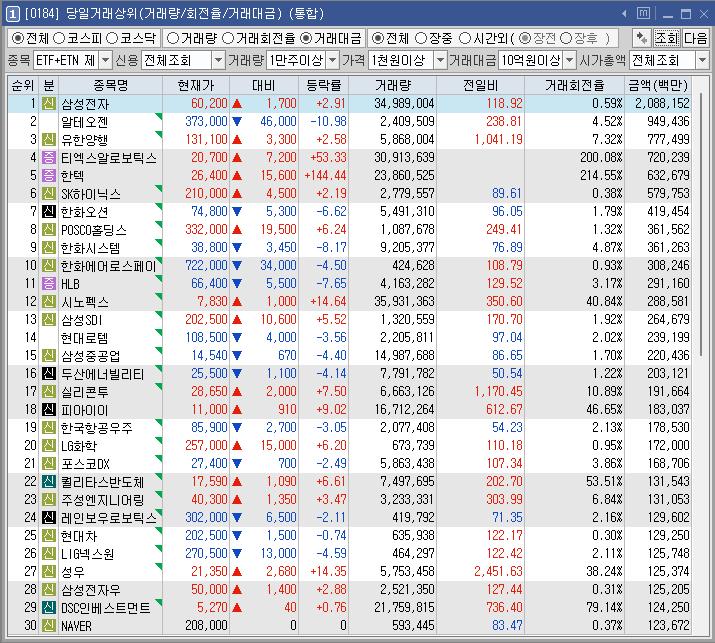Click the 한텍 change rate +144.44
The width and height of the screenshot is (715, 643).
coord(325,176)
